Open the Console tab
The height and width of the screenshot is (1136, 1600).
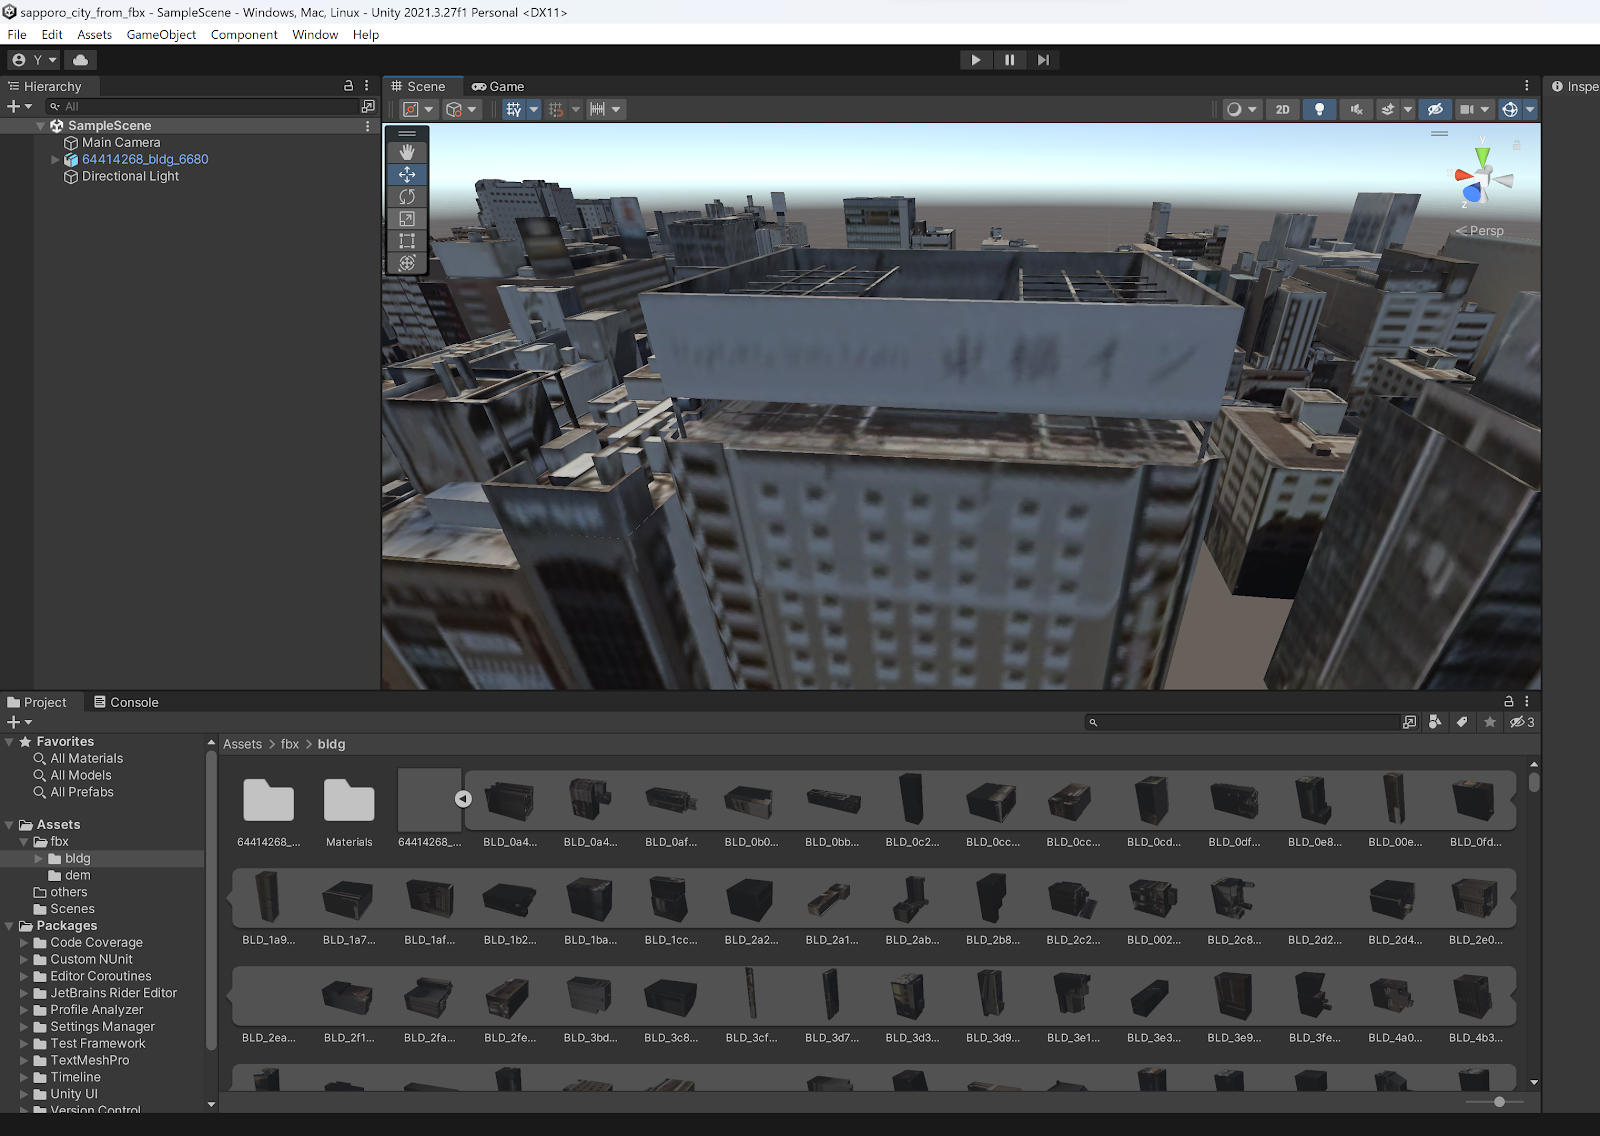pos(126,702)
